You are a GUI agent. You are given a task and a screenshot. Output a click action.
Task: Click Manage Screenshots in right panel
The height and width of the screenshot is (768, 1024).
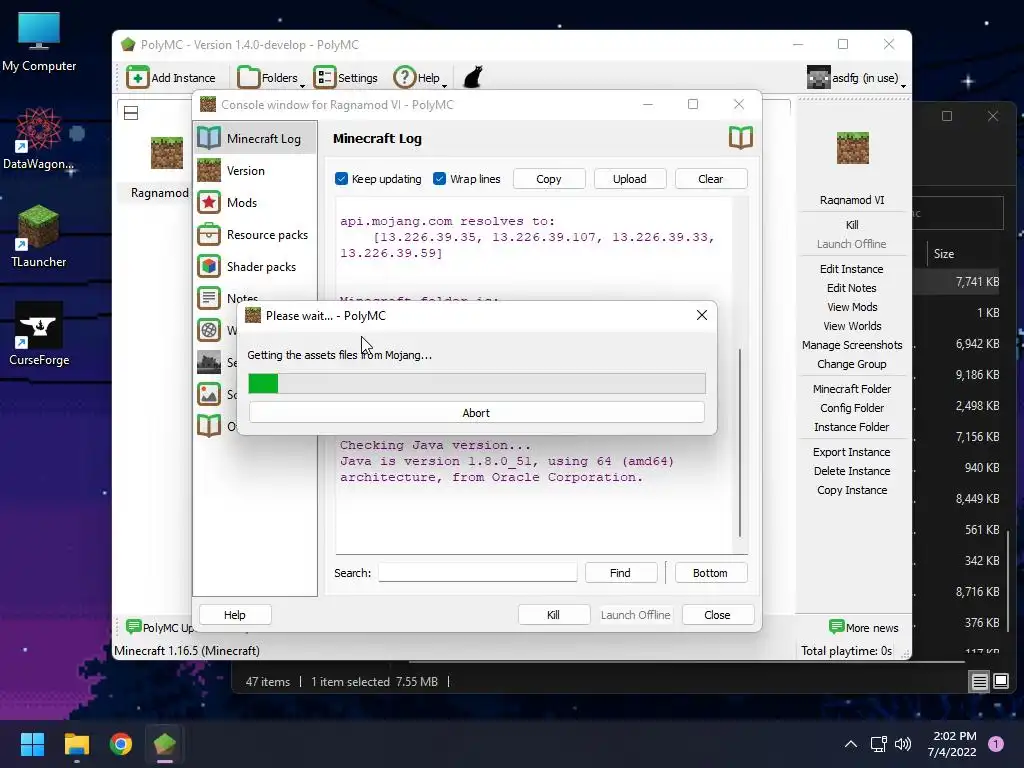point(852,344)
